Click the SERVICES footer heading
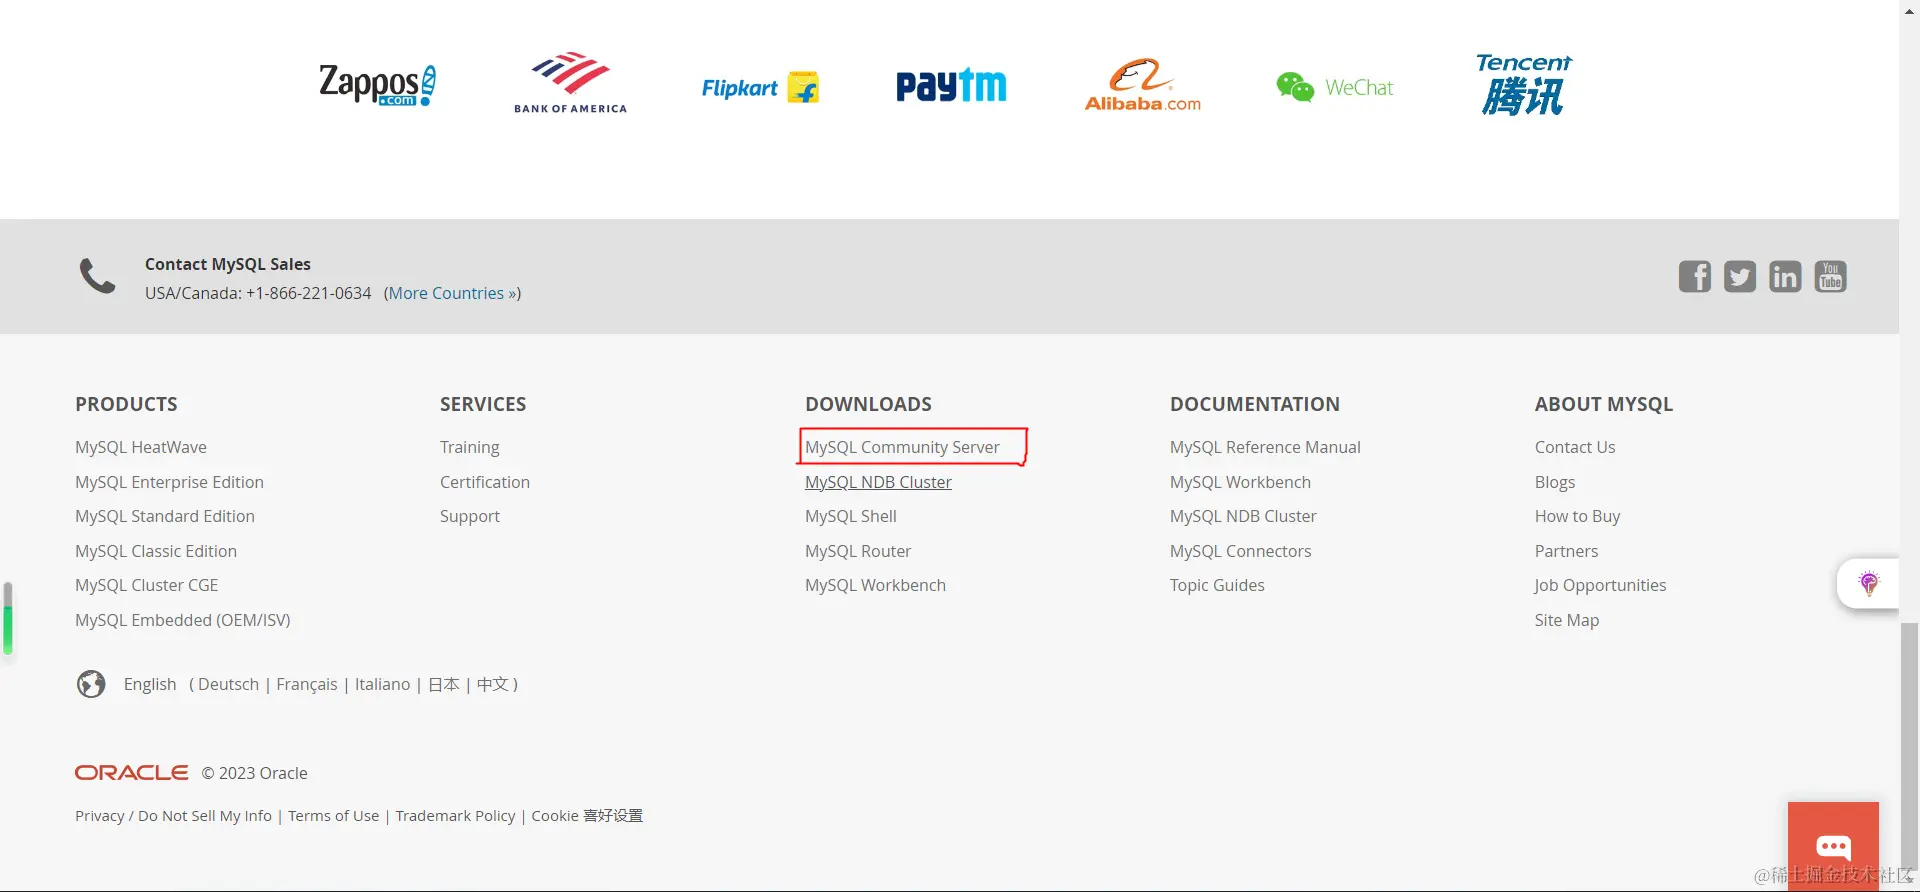Image resolution: width=1920 pixels, height=892 pixels. click(x=483, y=404)
